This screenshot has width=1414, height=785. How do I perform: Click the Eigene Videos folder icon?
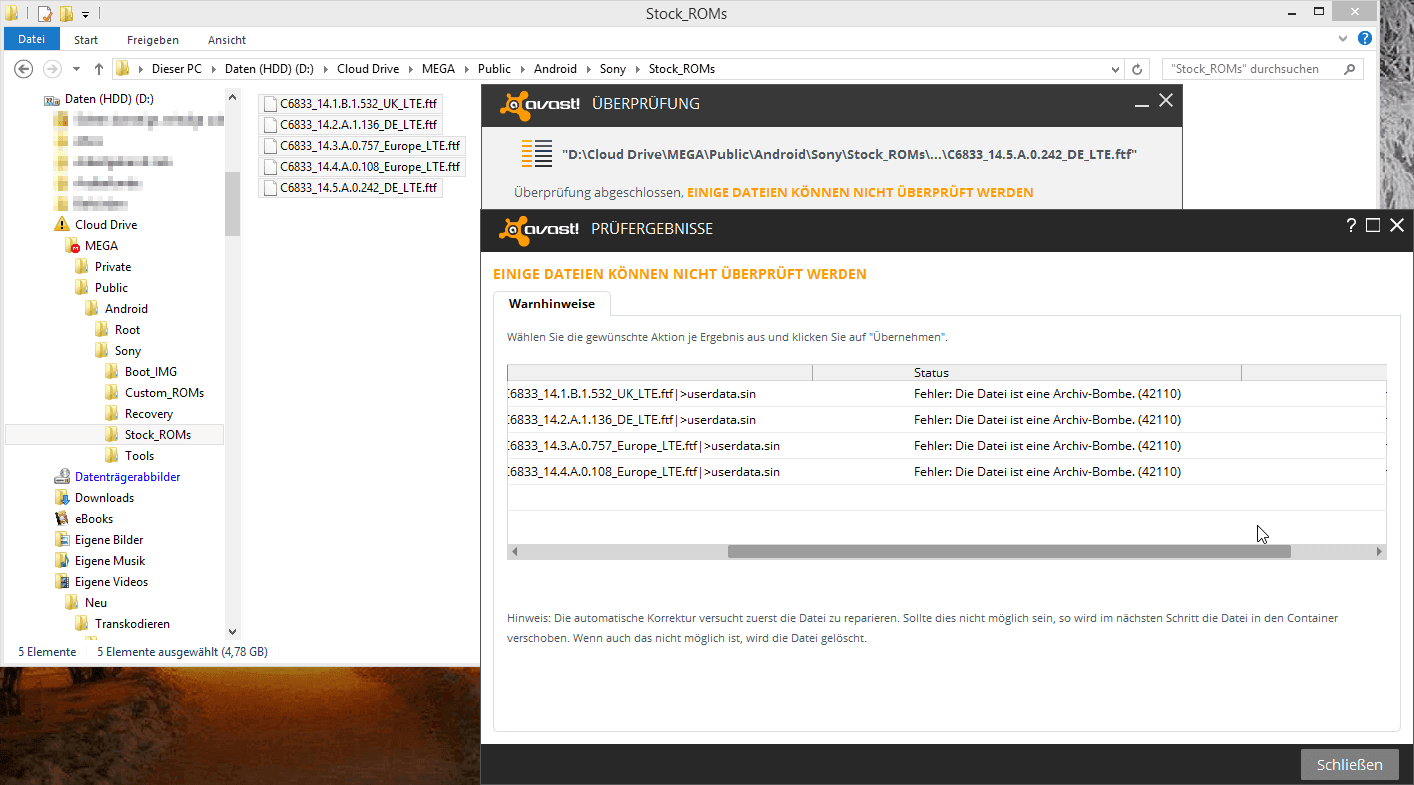(x=62, y=582)
